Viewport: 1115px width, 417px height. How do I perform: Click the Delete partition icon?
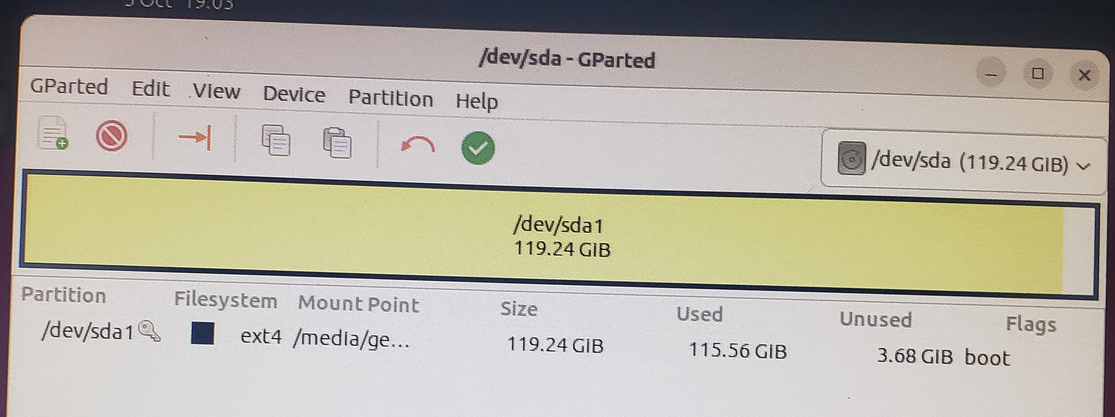[111, 134]
